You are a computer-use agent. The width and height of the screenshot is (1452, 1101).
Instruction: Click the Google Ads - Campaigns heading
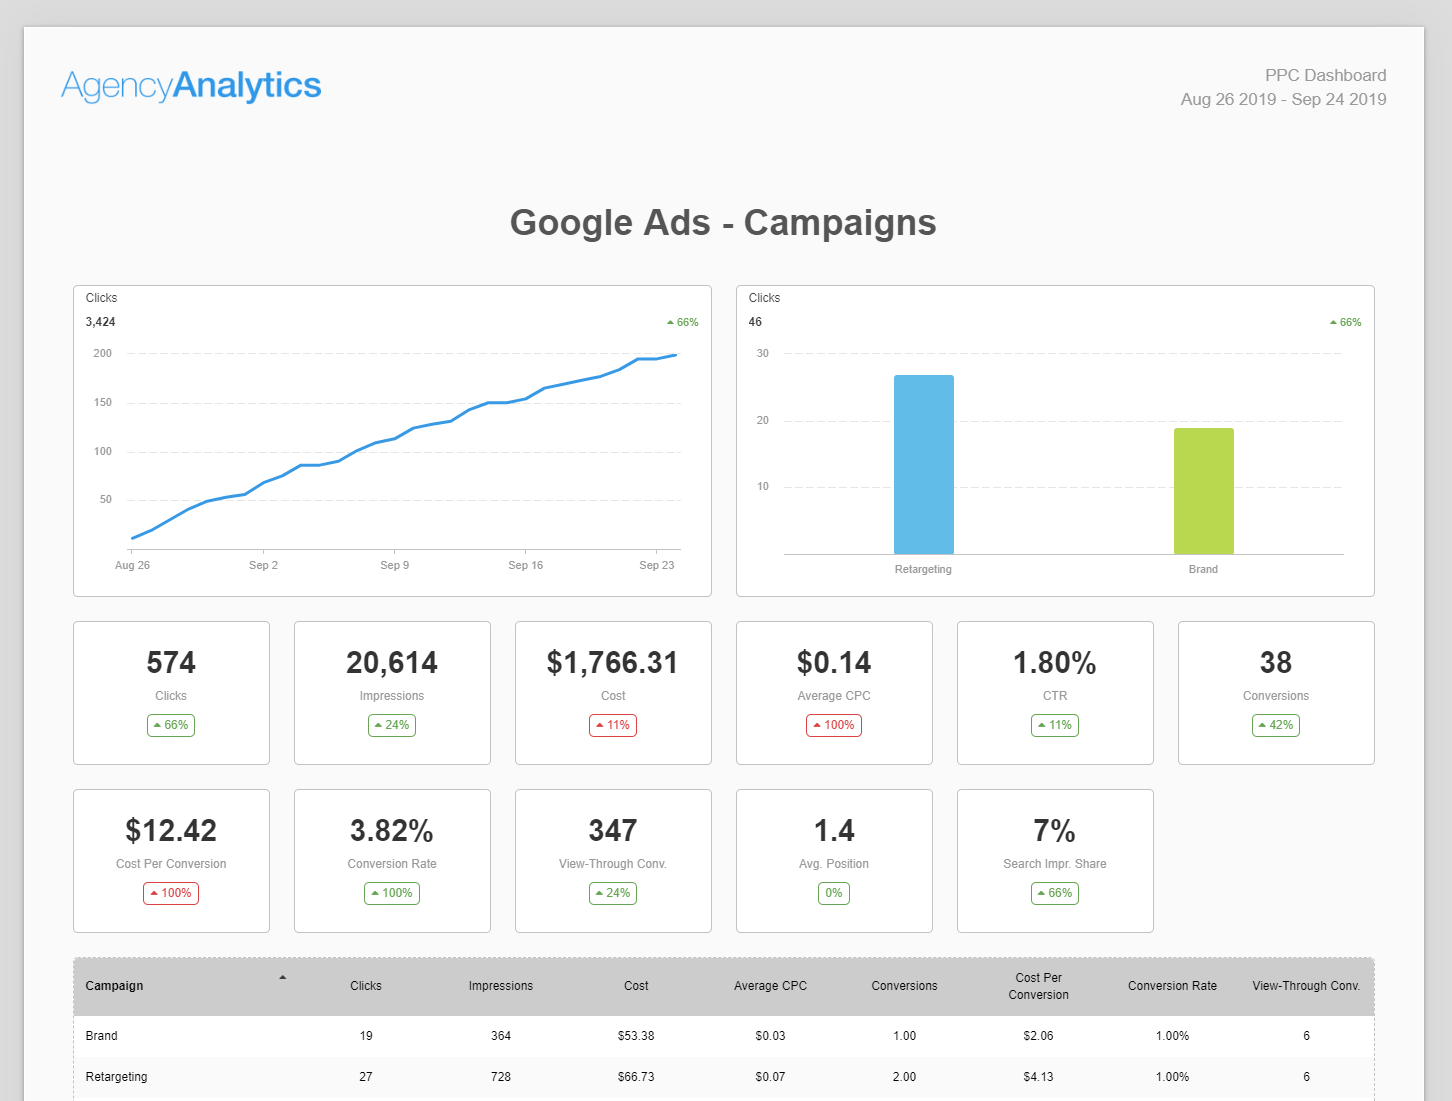pyautogui.click(x=723, y=222)
